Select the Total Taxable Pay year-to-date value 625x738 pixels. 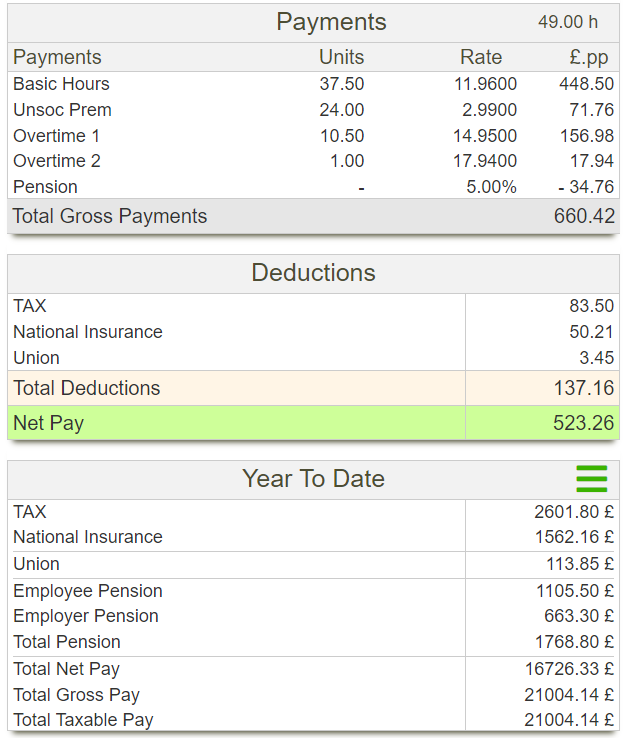[x=569, y=720]
